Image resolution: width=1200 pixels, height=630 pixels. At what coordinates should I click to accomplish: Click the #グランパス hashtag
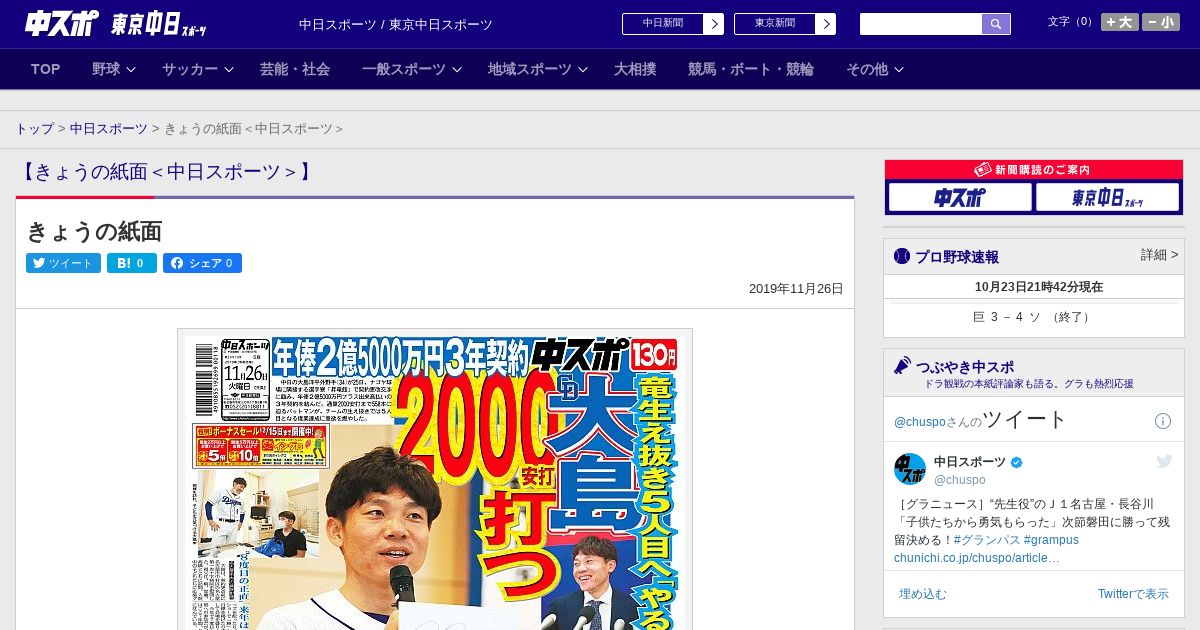[x=986, y=540]
